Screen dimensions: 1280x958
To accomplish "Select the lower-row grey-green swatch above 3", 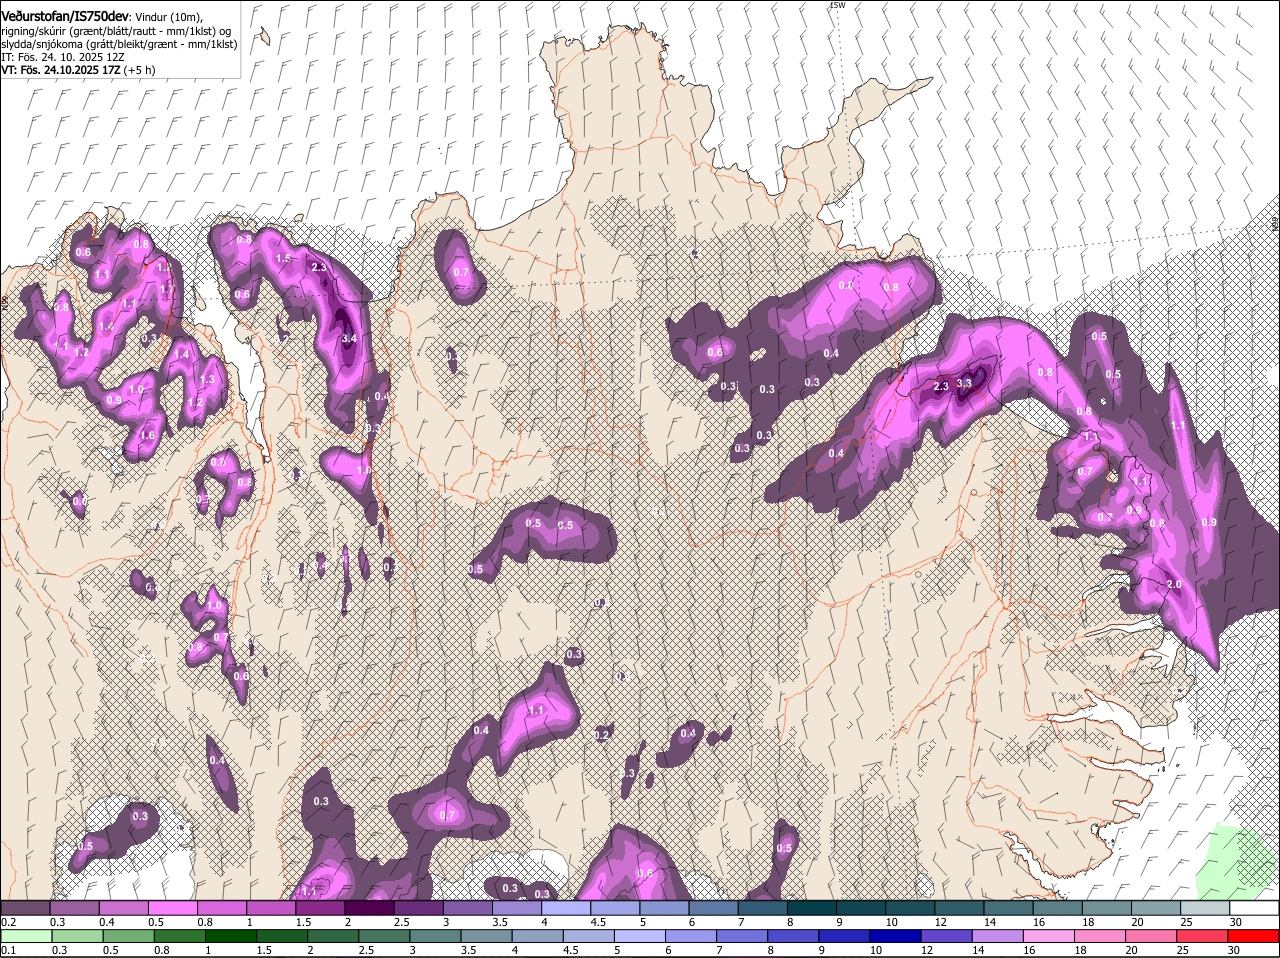I will (x=433, y=935).
